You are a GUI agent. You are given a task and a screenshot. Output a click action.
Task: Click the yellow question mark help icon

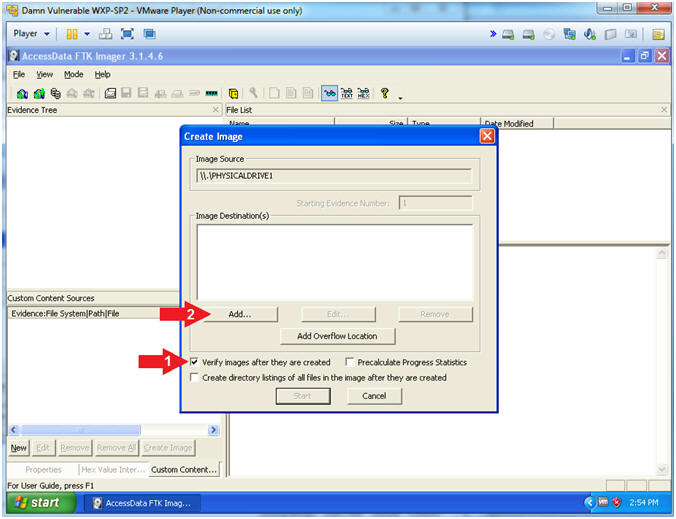385,93
